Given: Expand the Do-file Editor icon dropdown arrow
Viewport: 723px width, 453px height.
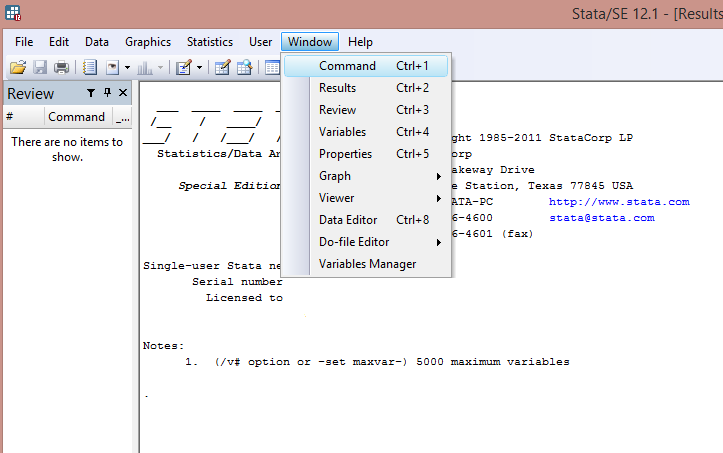Looking at the screenshot, I should (199, 68).
